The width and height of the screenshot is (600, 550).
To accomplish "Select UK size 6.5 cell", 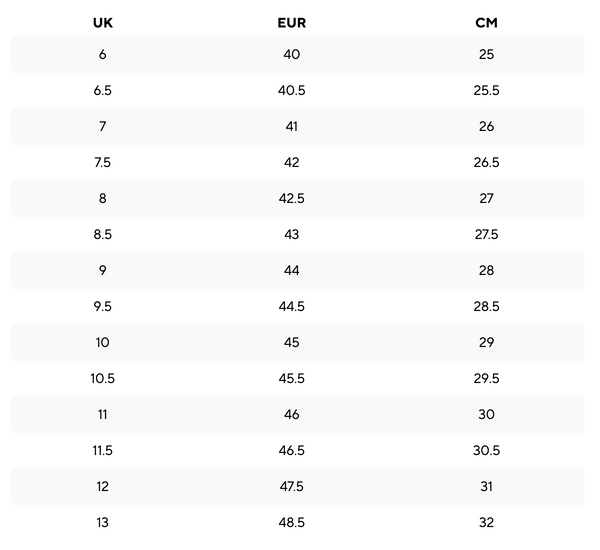I will [103, 90].
